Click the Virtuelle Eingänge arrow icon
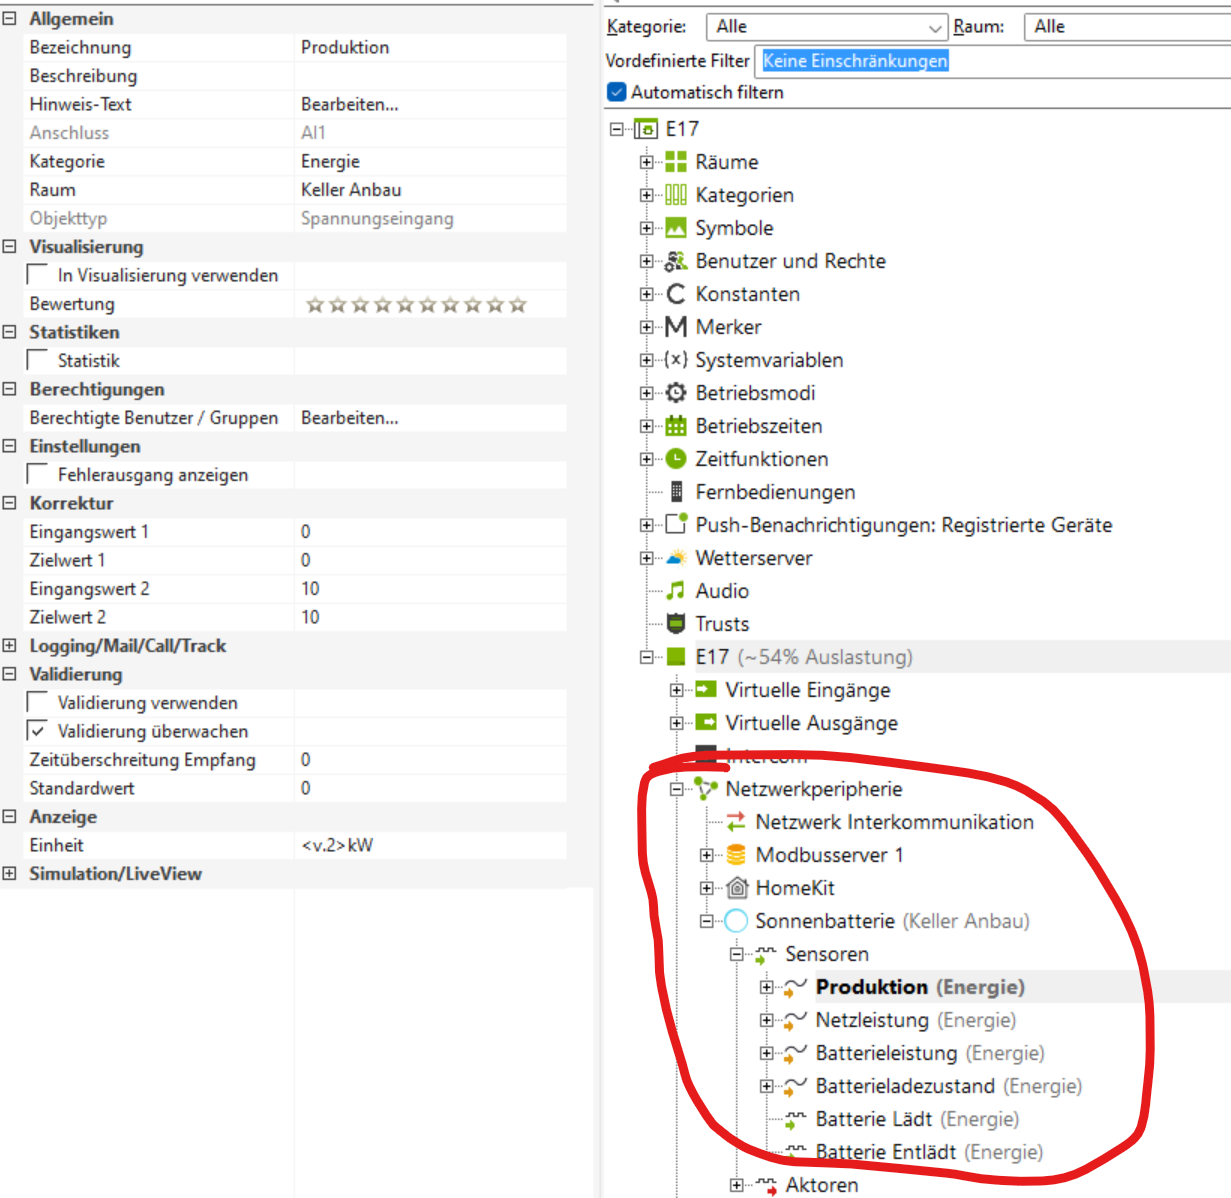The height and width of the screenshot is (1198, 1231). pos(706,690)
